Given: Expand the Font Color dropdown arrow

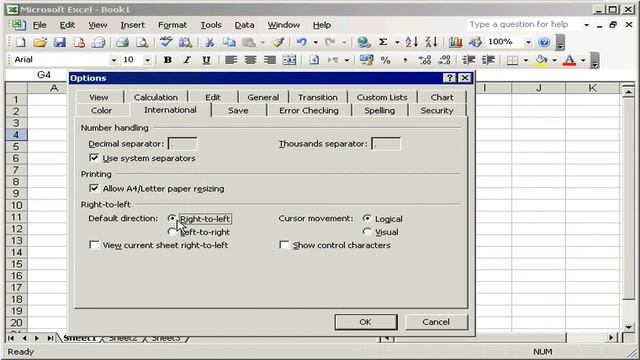Looking at the screenshot, I should [x=583, y=60].
